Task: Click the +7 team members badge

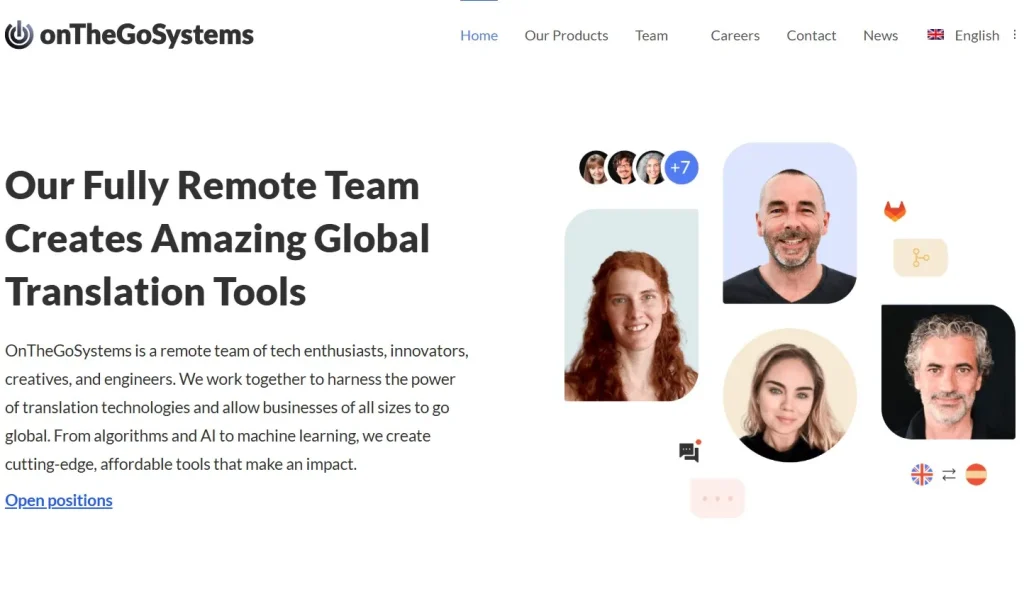Action: (681, 168)
